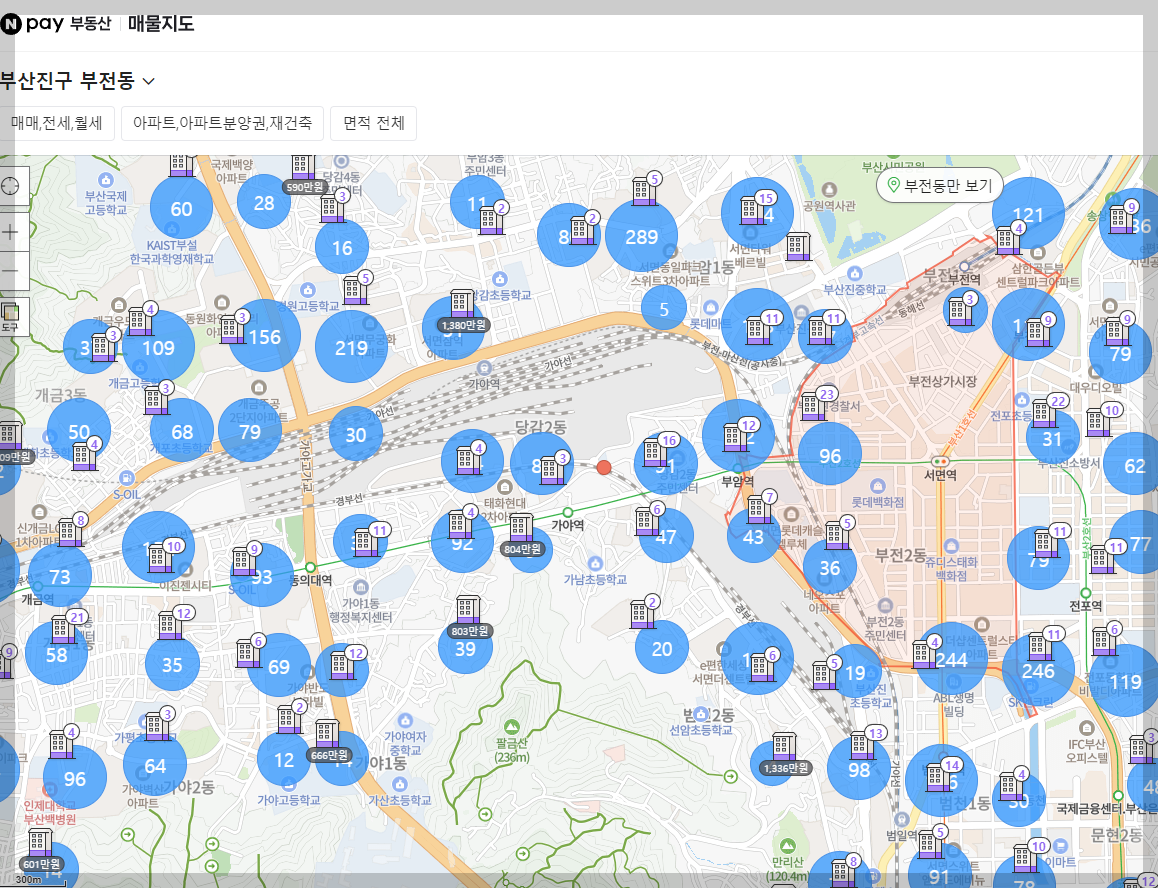Click the 서면역 station label

pyautogui.click(x=940, y=474)
